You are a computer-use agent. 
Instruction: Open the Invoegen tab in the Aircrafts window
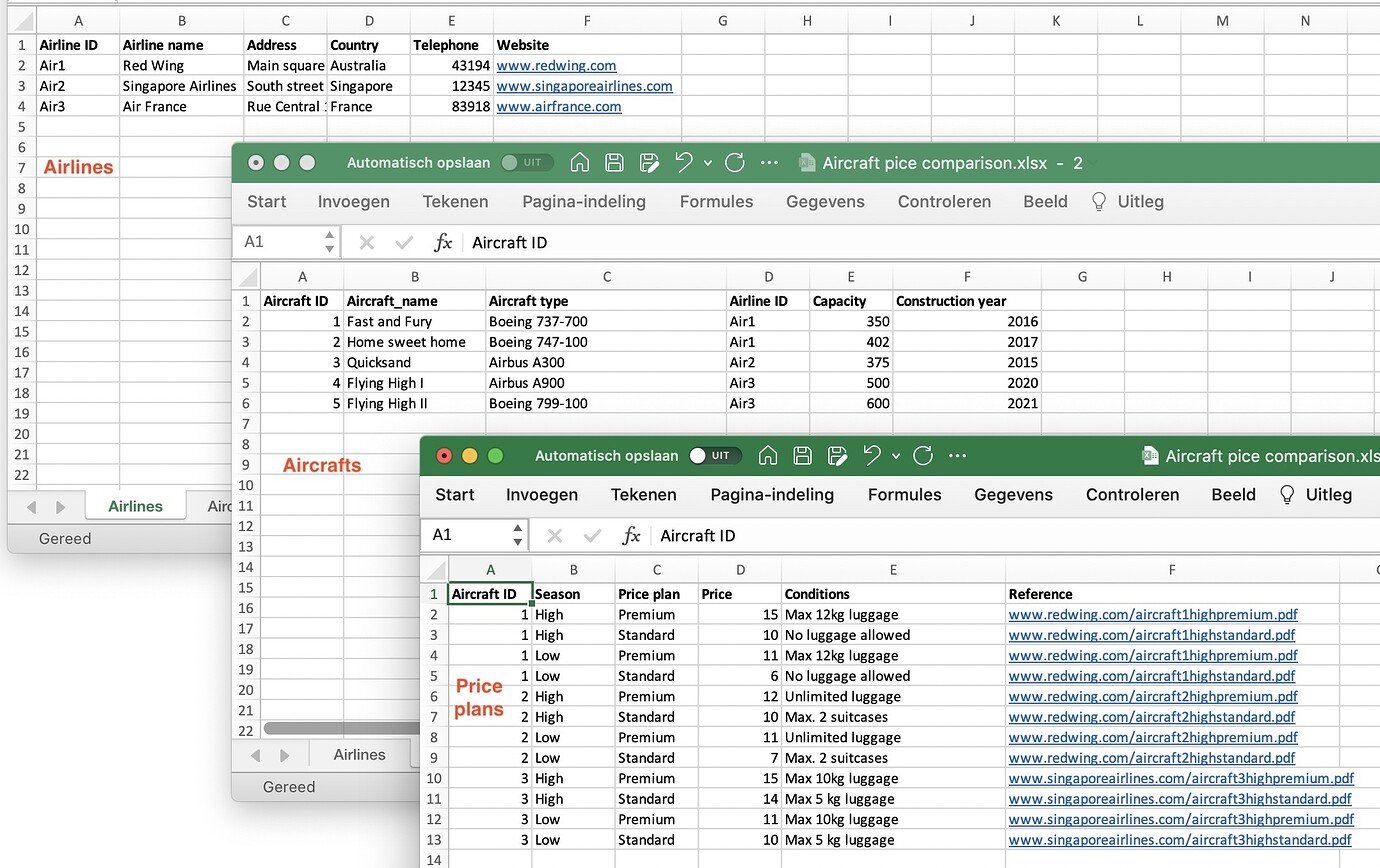point(354,202)
